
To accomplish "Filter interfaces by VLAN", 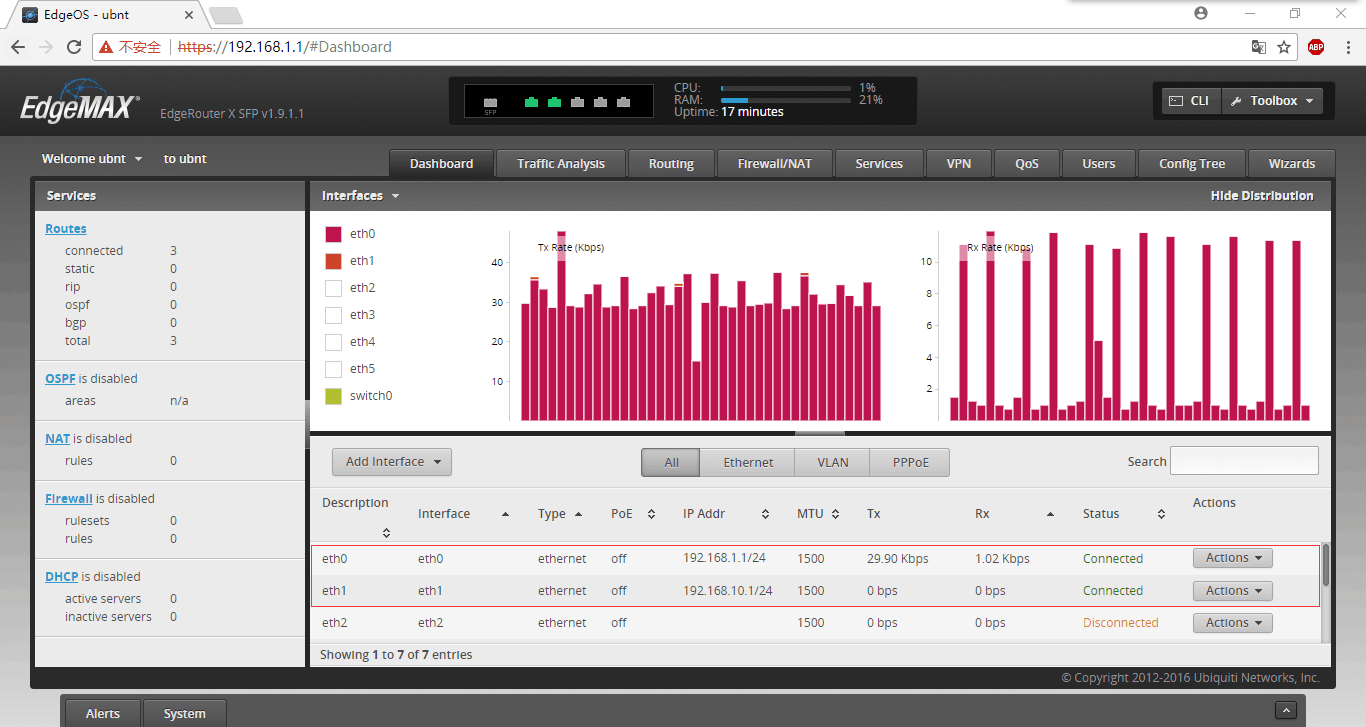I will (x=832, y=462).
